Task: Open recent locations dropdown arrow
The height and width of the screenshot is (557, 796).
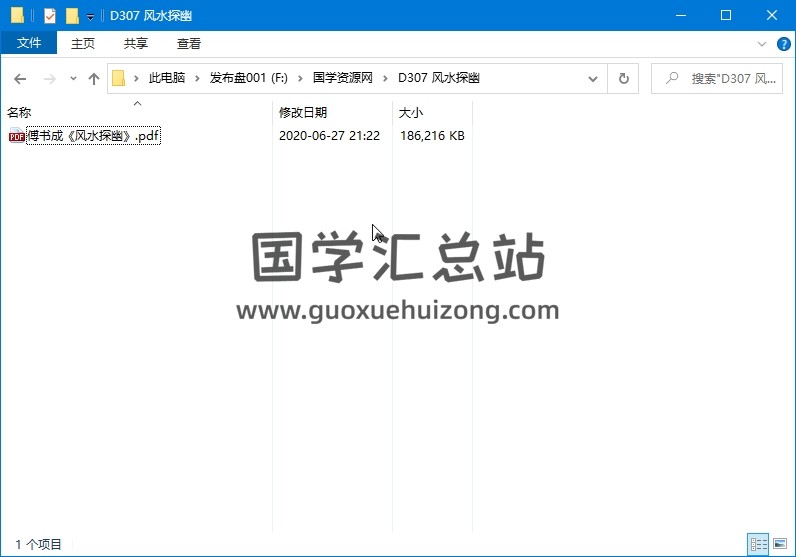Action: click(73, 79)
